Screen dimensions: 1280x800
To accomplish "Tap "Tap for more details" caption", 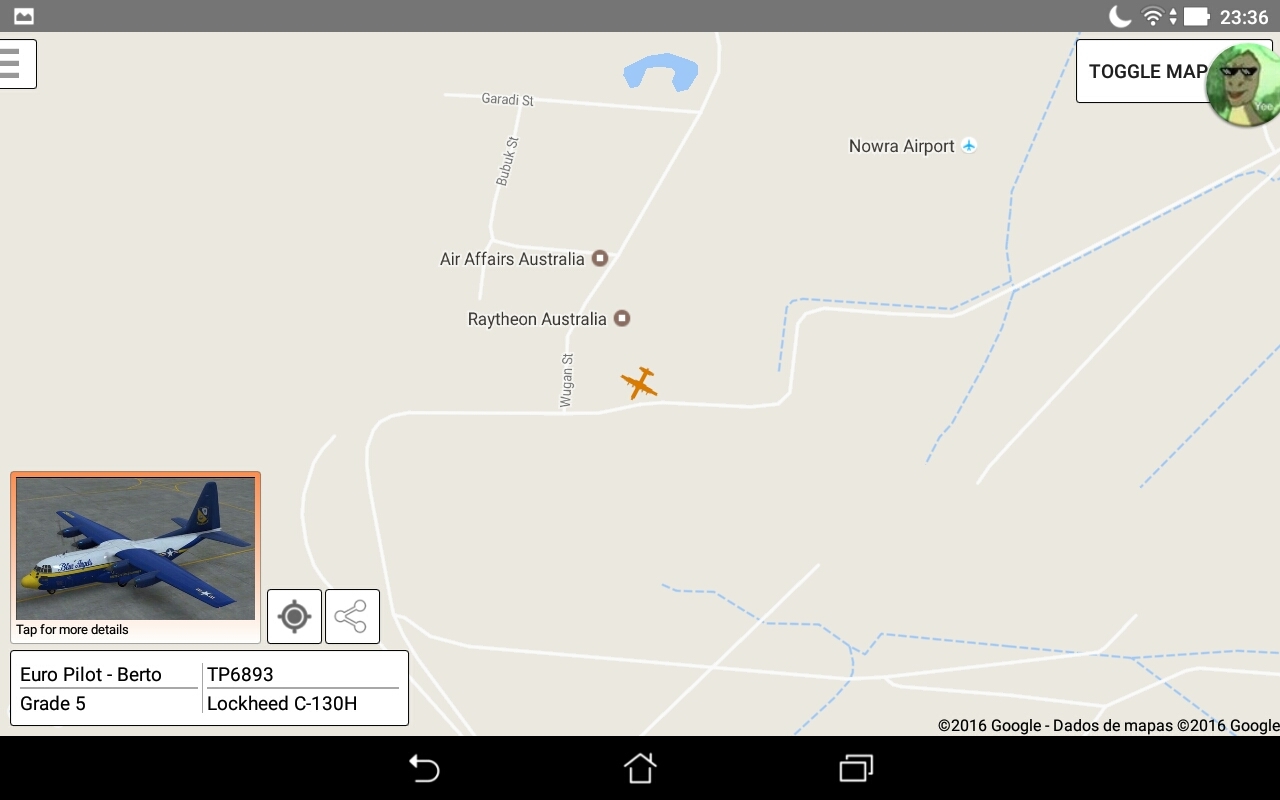I will tap(72, 630).
